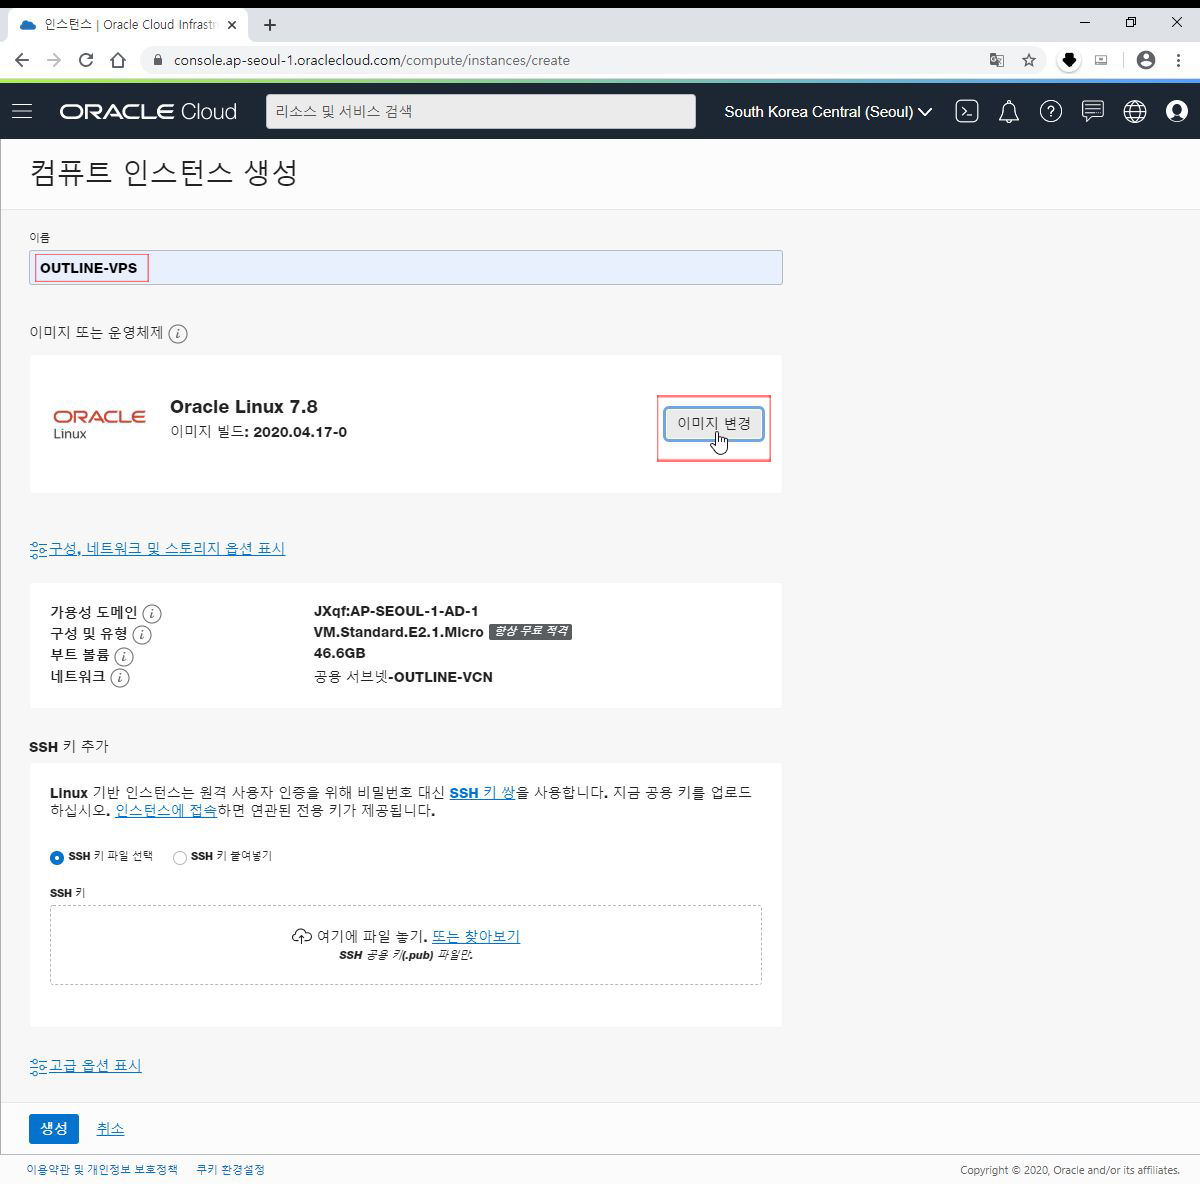Click info icon next to 구성 및 유형
The height and width of the screenshot is (1184, 1200).
pyautogui.click(x=142, y=635)
